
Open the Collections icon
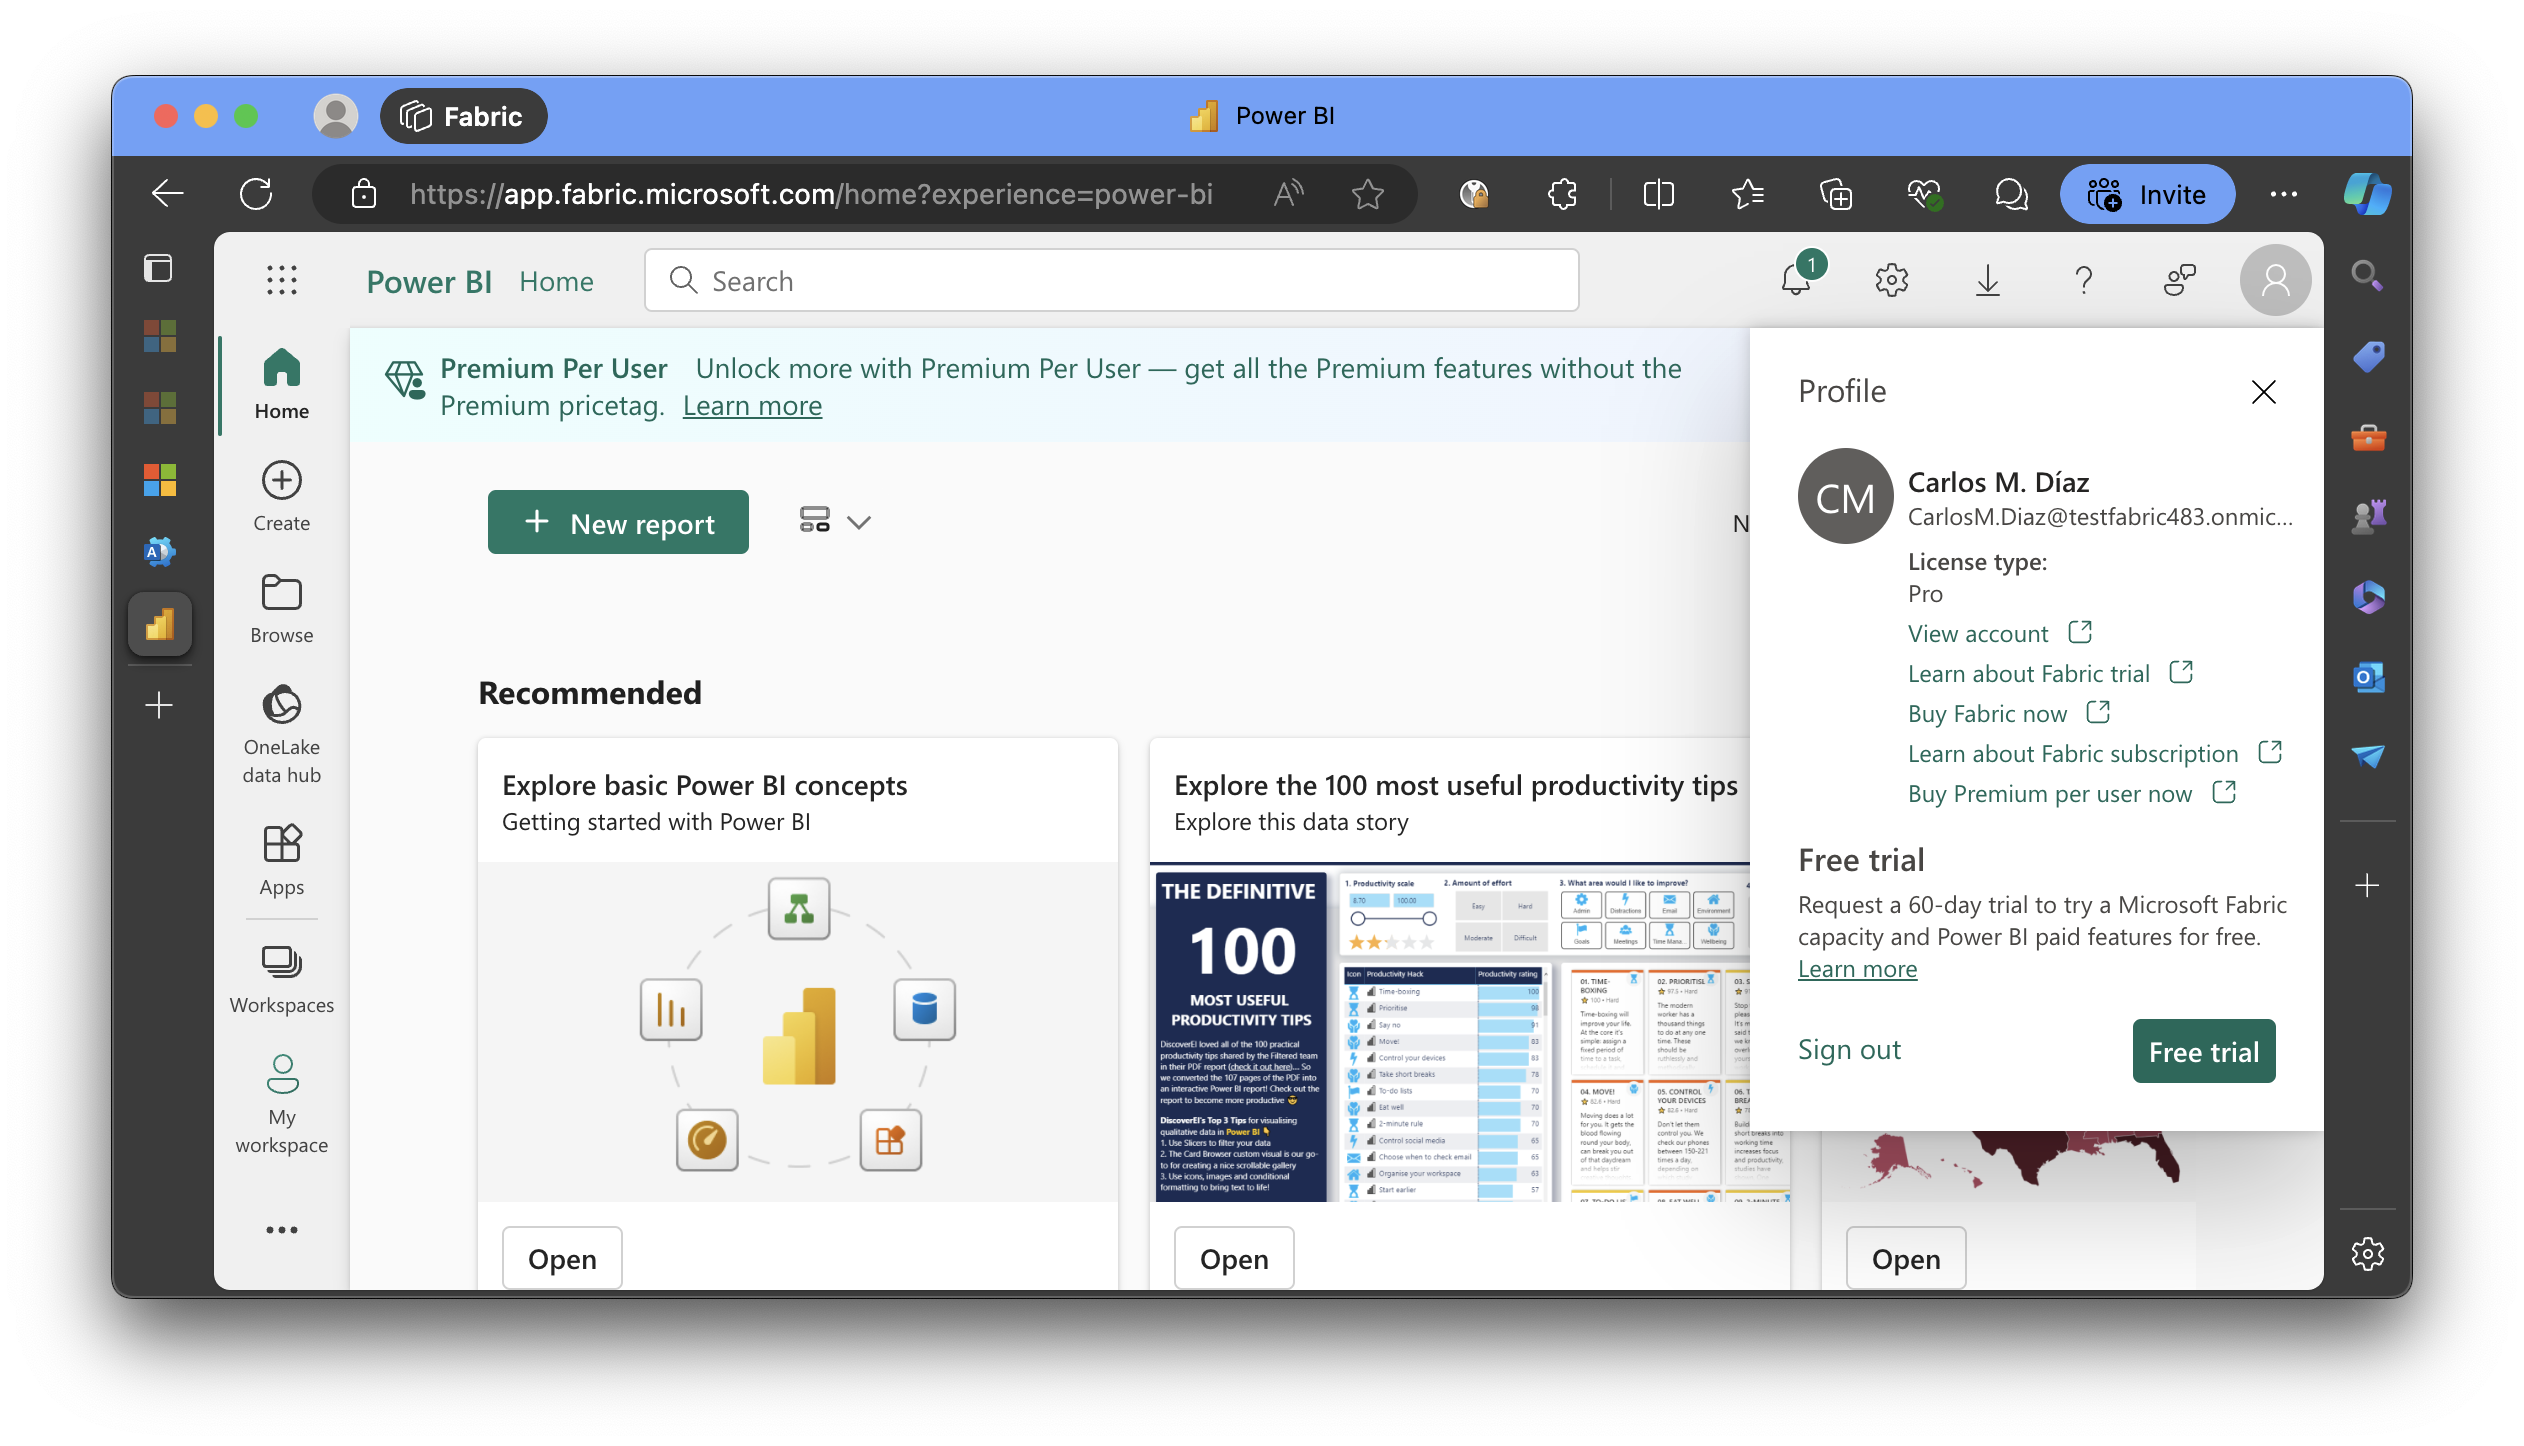tap(1836, 194)
